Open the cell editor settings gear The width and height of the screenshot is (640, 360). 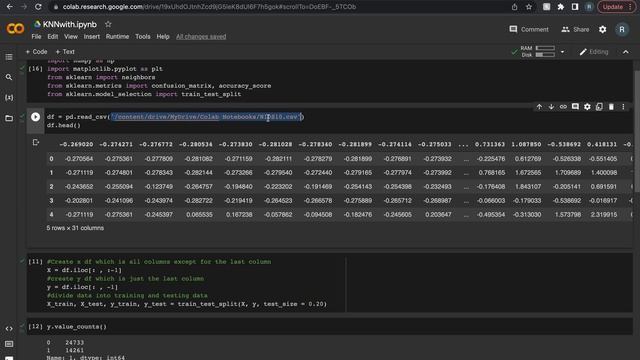tap(587, 107)
